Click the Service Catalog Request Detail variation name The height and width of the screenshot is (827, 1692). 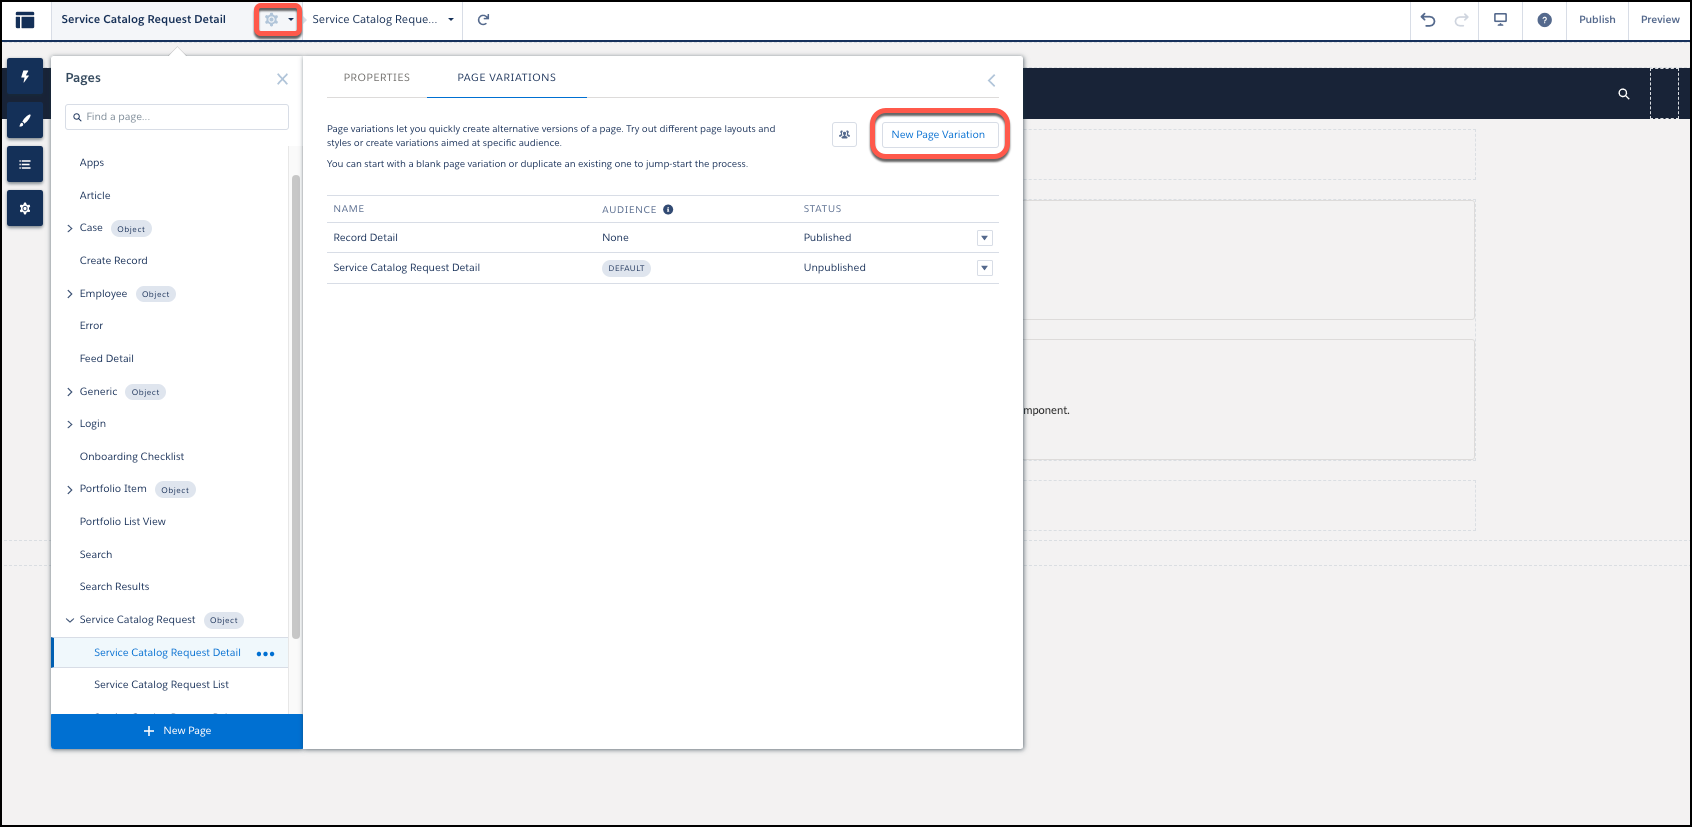pos(407,268)
